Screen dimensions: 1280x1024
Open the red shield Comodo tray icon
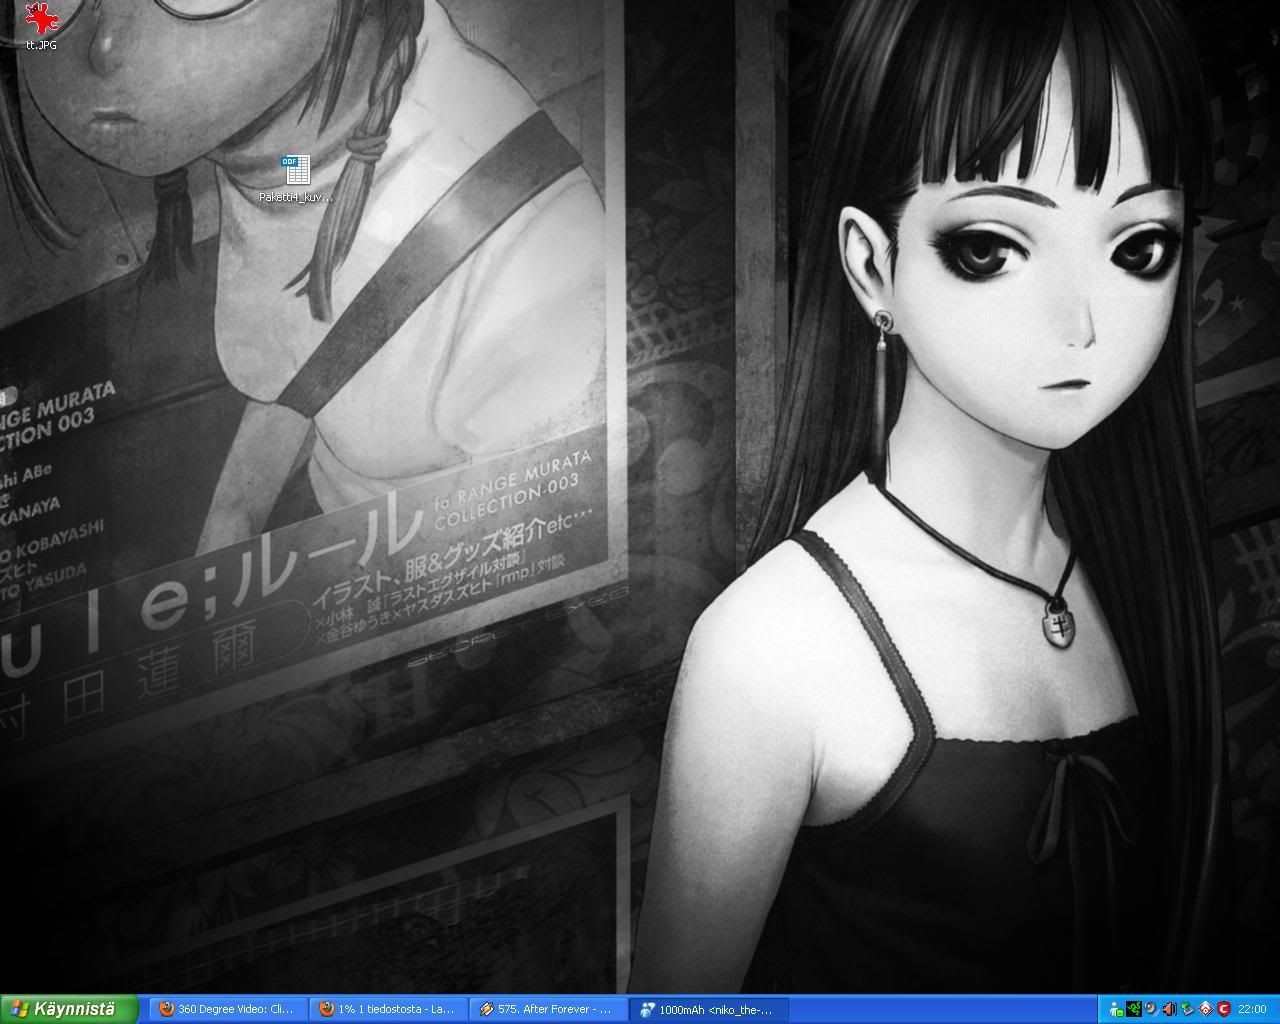point(1223,1009)
